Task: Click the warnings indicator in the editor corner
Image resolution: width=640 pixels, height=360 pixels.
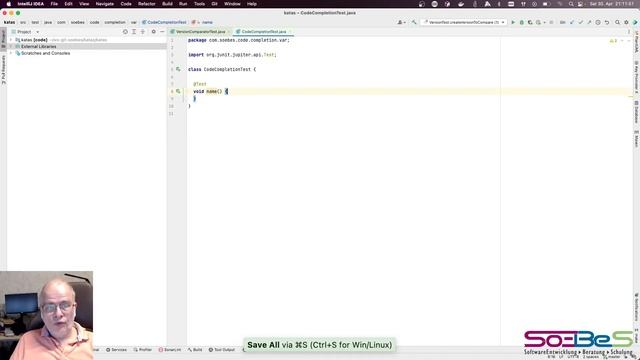Action: pyautogui.click(x=613, y=41)
